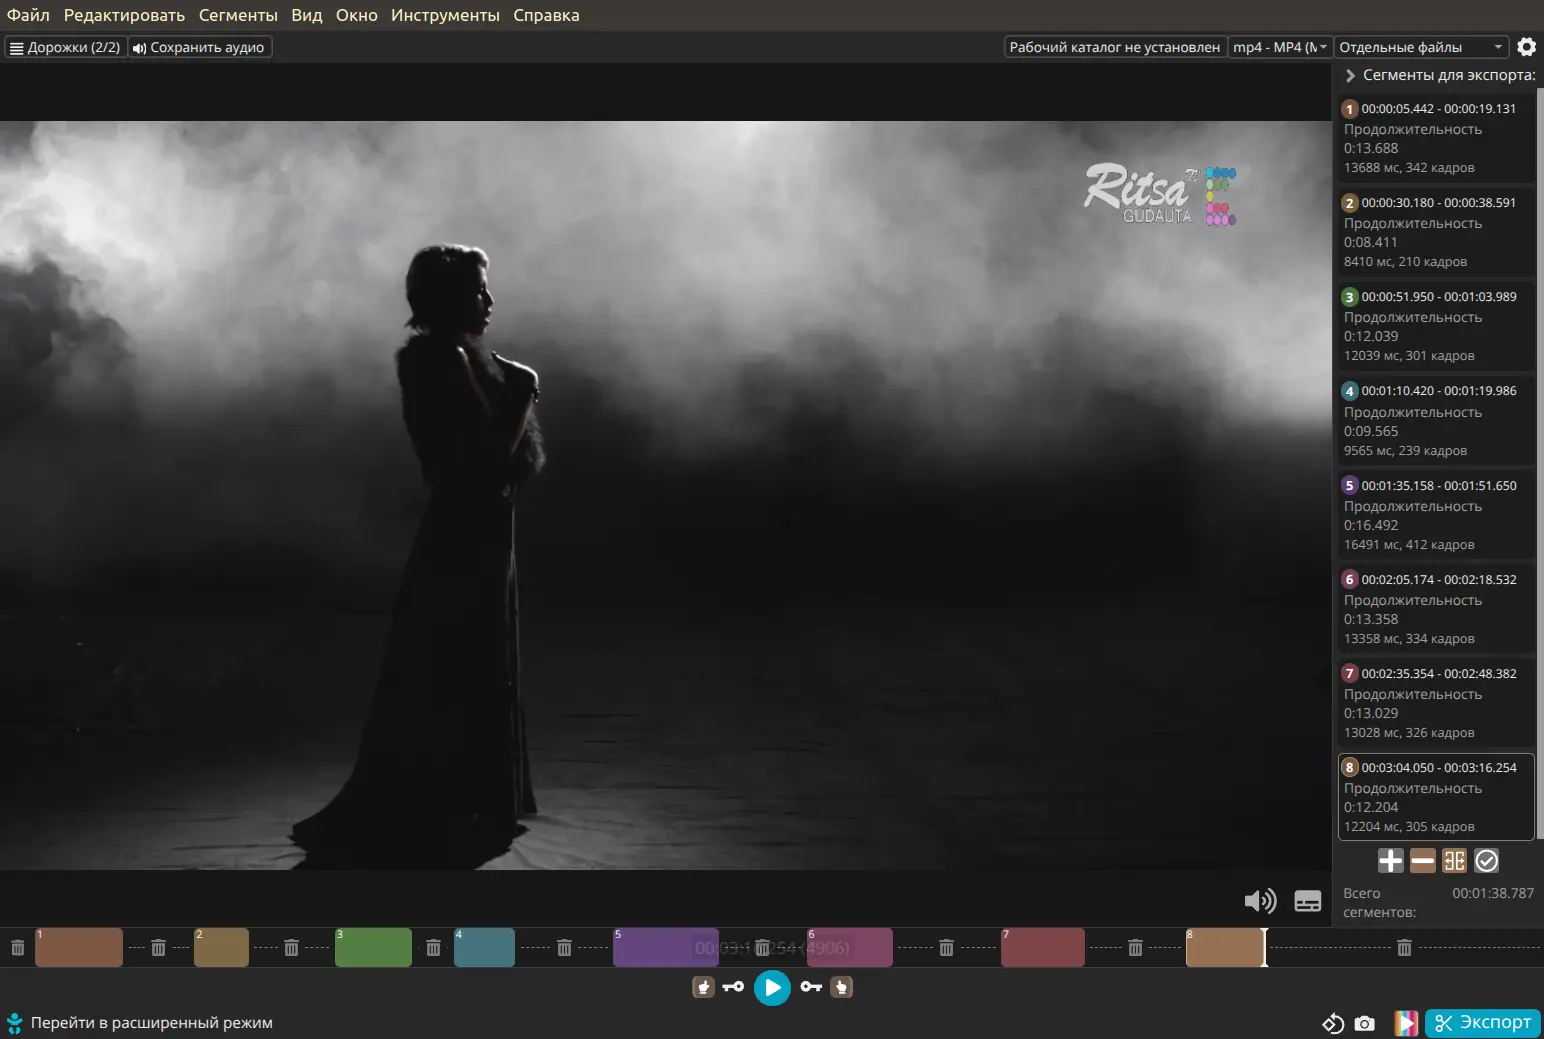Jump to the previous keyframe using the left key icon
Screen dimensions: 1544x1039
pyautogui.click(x=733, y=987)
